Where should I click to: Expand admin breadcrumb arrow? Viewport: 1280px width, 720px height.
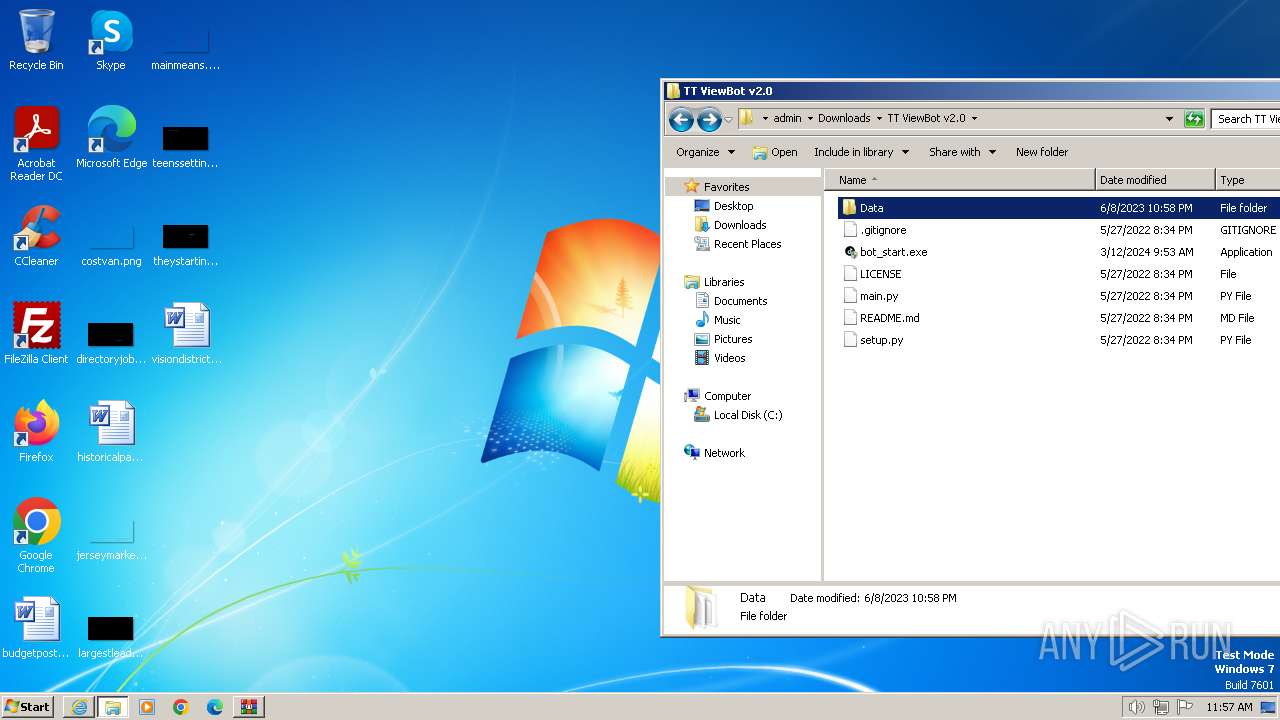click(x=810, y=118)
